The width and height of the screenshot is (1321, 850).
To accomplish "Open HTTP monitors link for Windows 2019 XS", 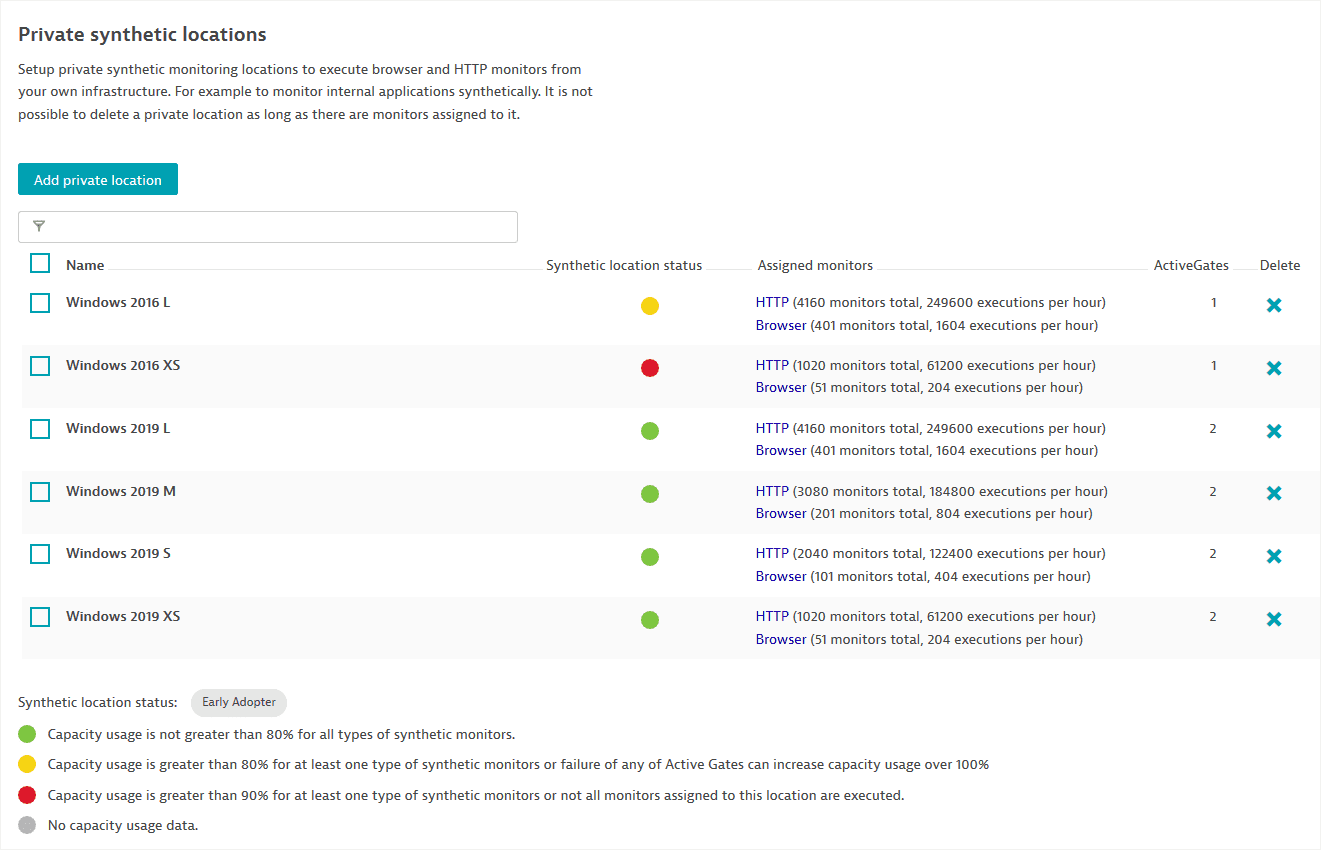I will (x=772, y=616).
